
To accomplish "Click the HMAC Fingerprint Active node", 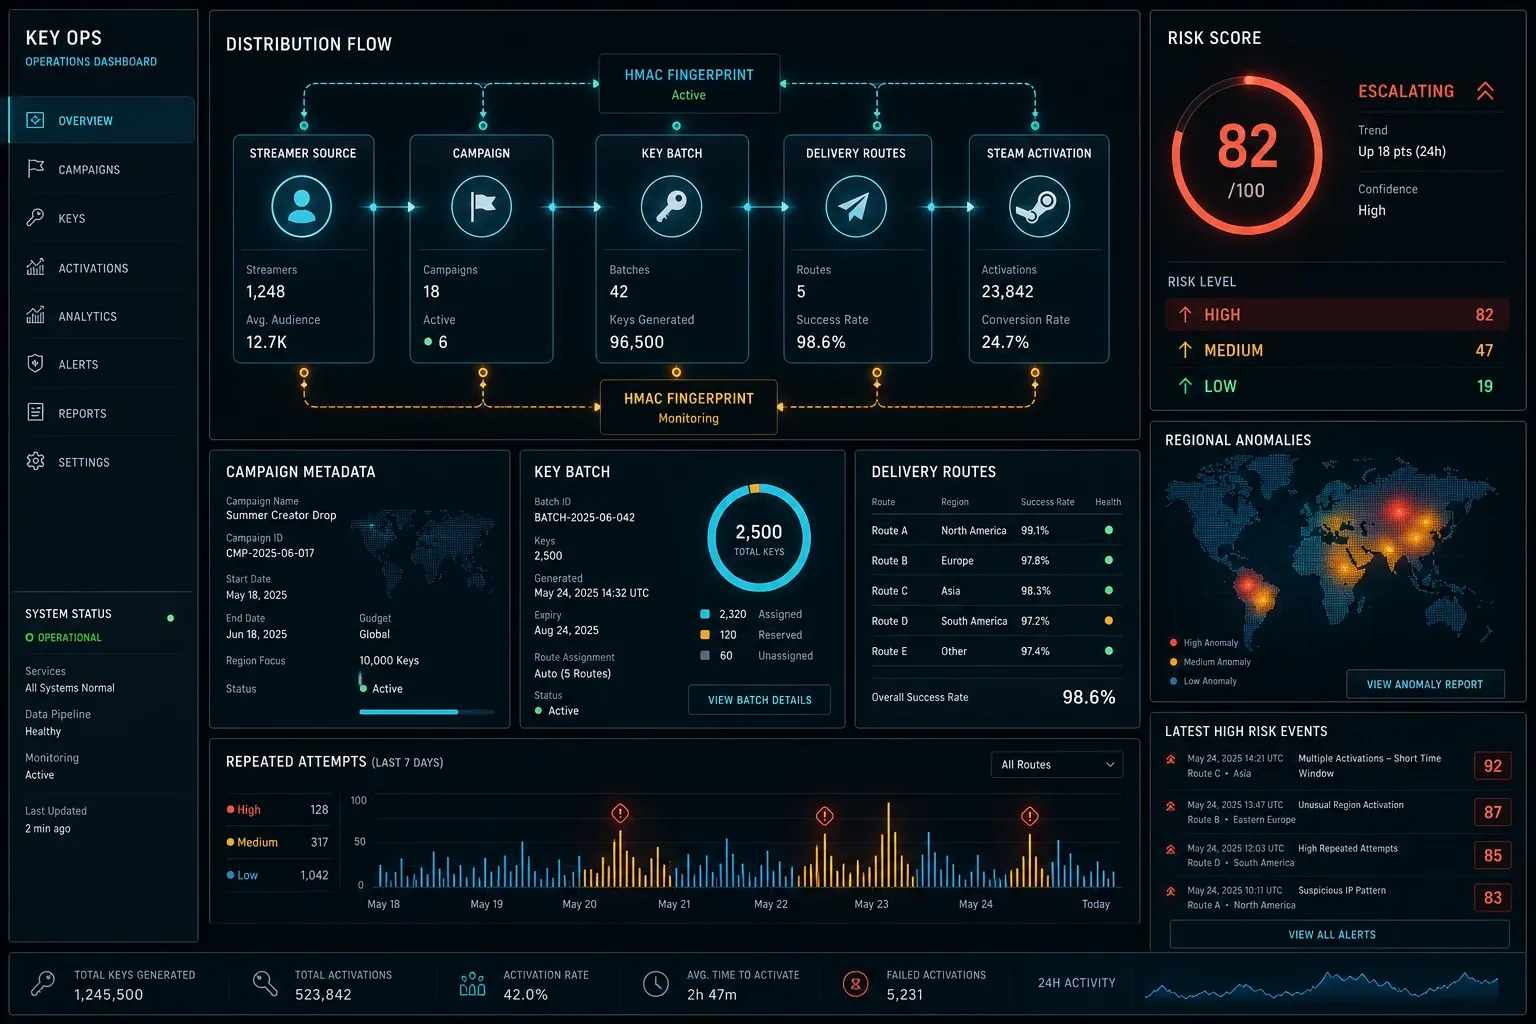I will click(689, 84).
